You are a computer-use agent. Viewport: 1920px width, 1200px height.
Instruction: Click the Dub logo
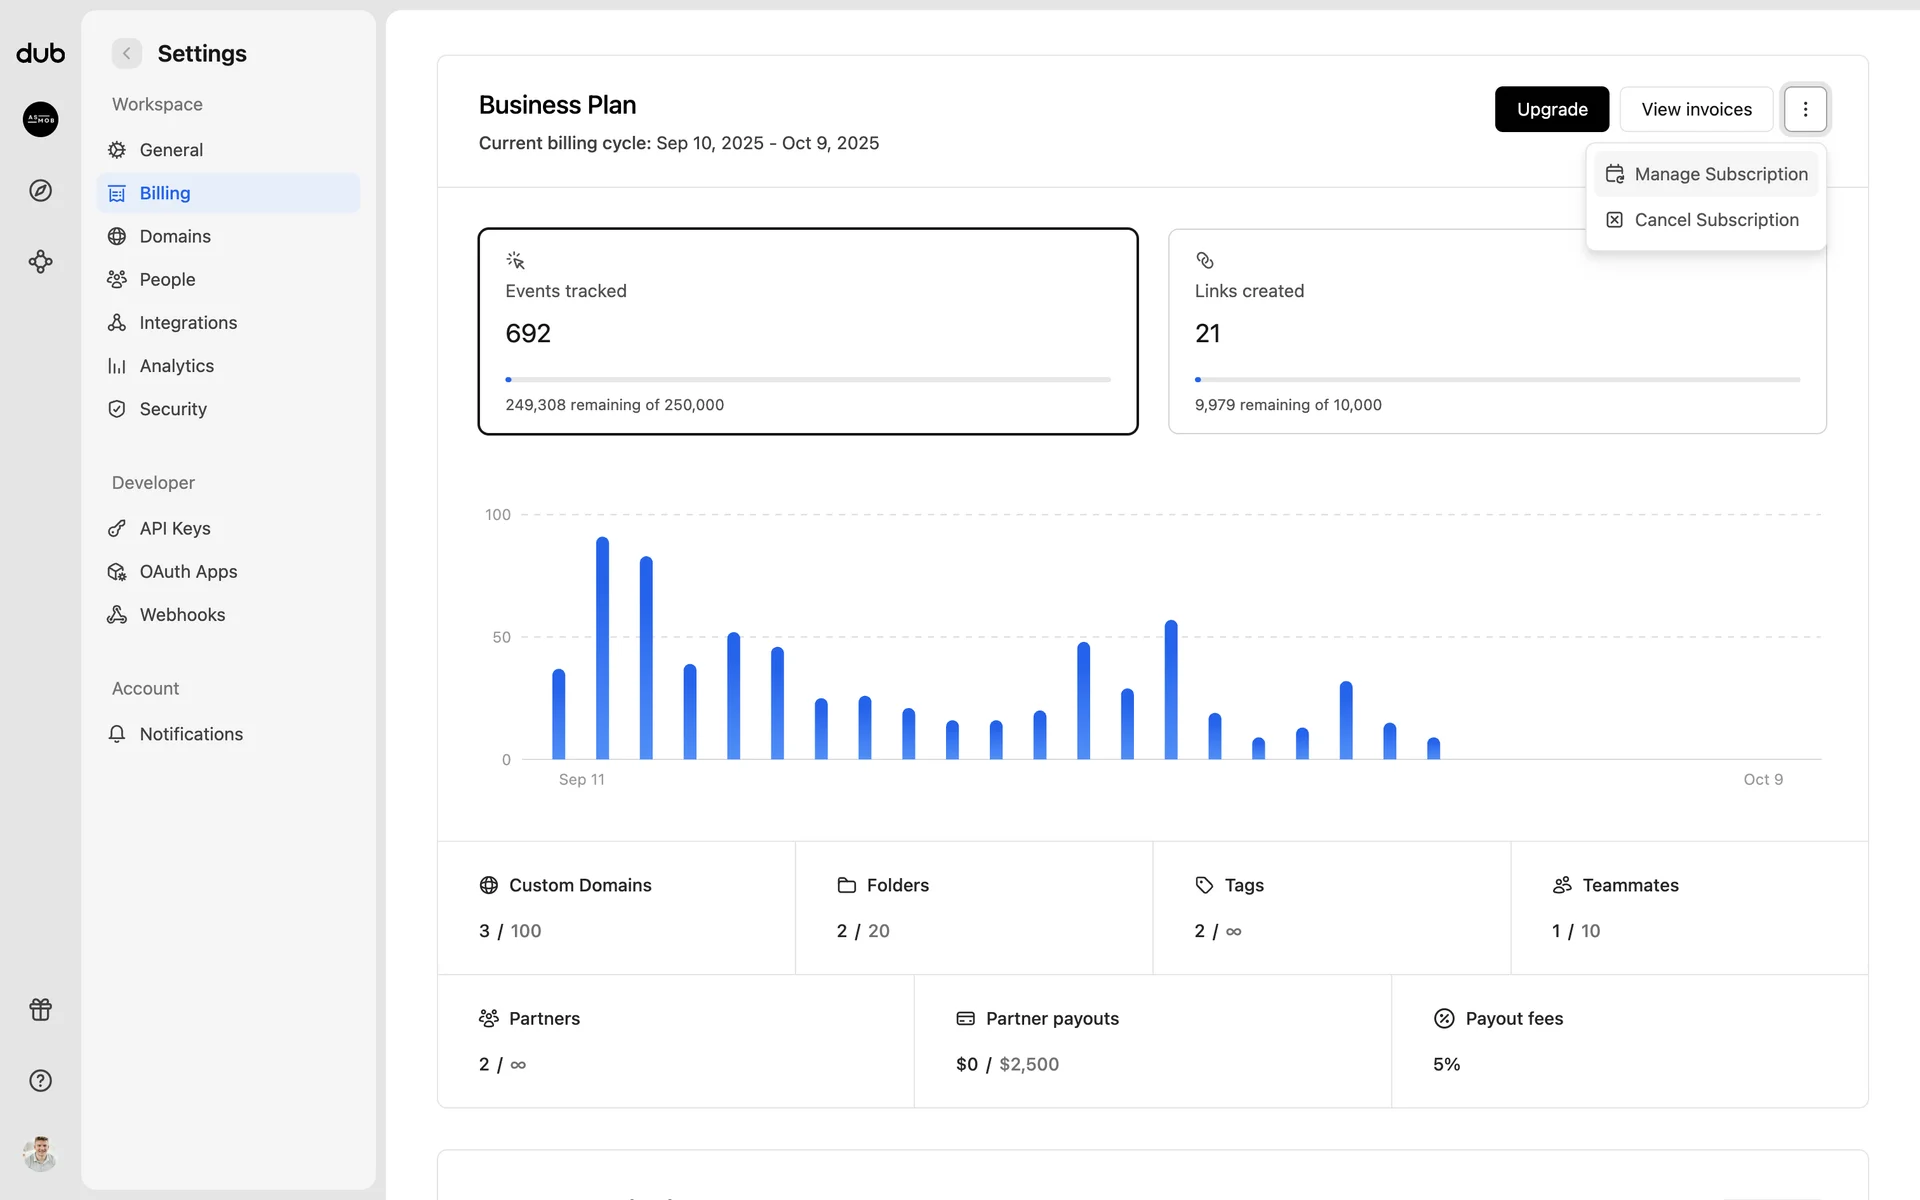tap(41, 53)
